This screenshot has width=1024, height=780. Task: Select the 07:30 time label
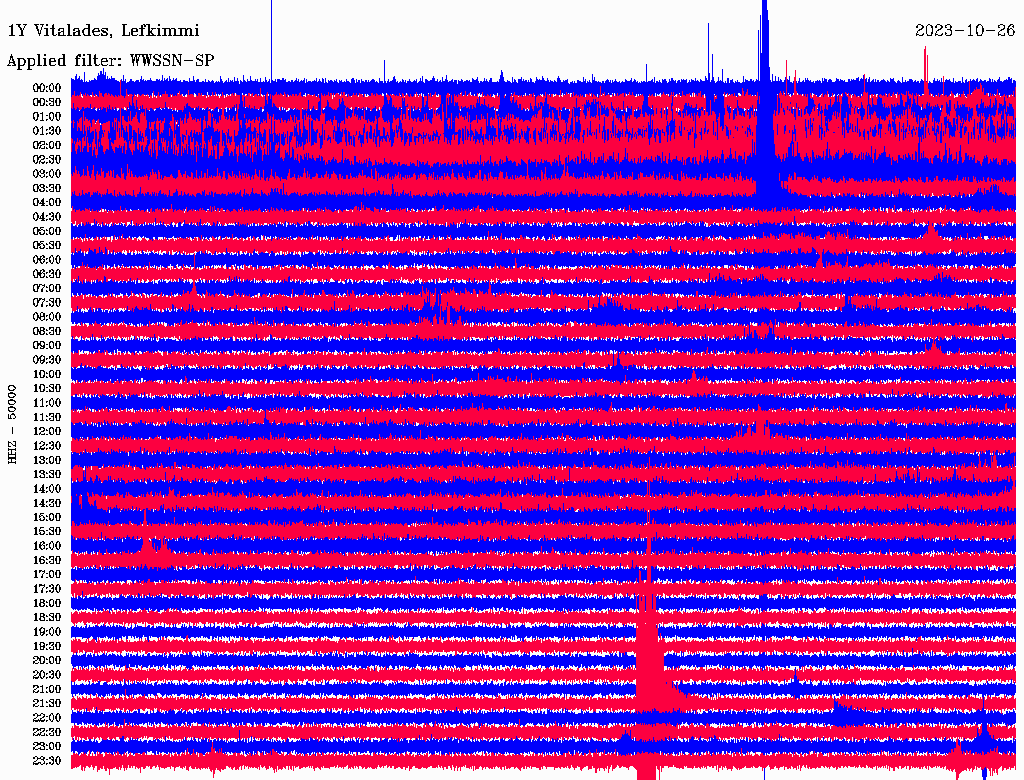pyautogui.click(x=47, y=302)
